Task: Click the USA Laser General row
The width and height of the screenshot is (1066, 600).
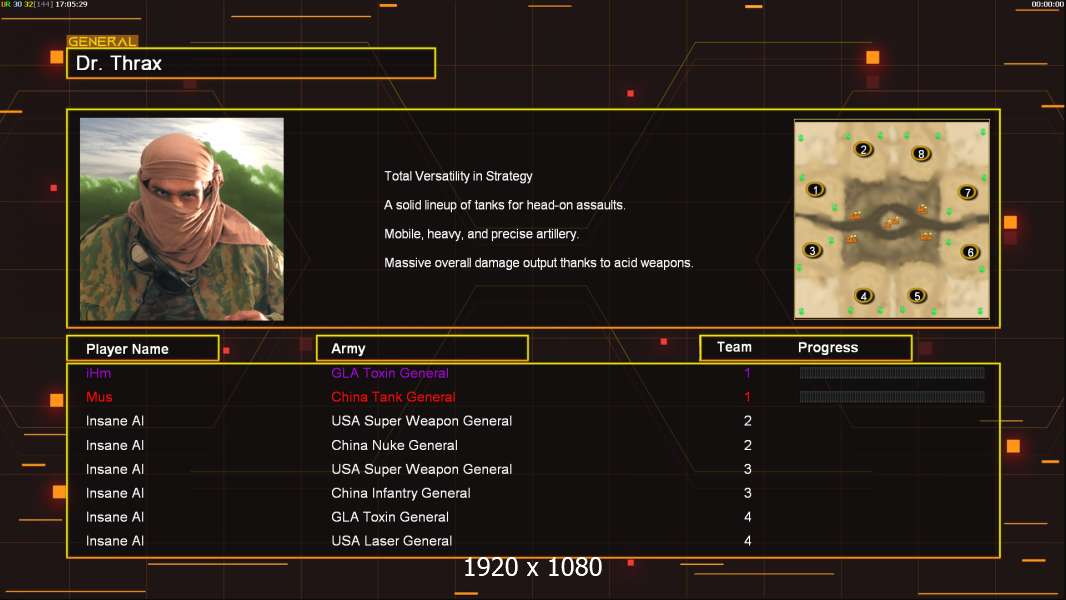Action: pos(391,541)
